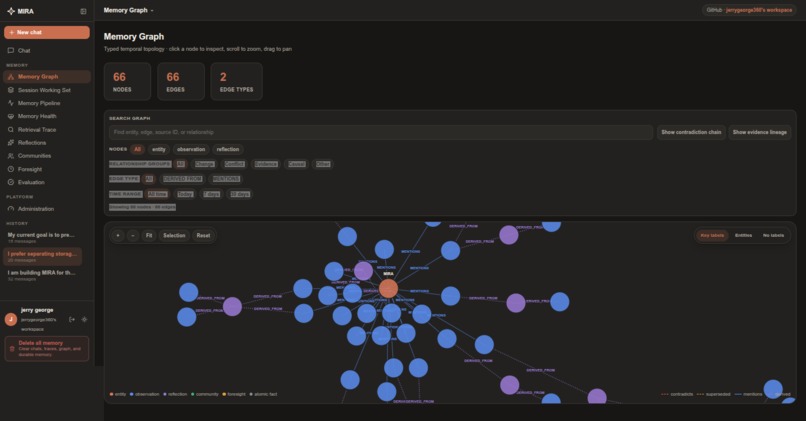The width and height of the screenshot is (806, 421).
Task: Set time range to 7 days
Action: click(x=211, y=194)
